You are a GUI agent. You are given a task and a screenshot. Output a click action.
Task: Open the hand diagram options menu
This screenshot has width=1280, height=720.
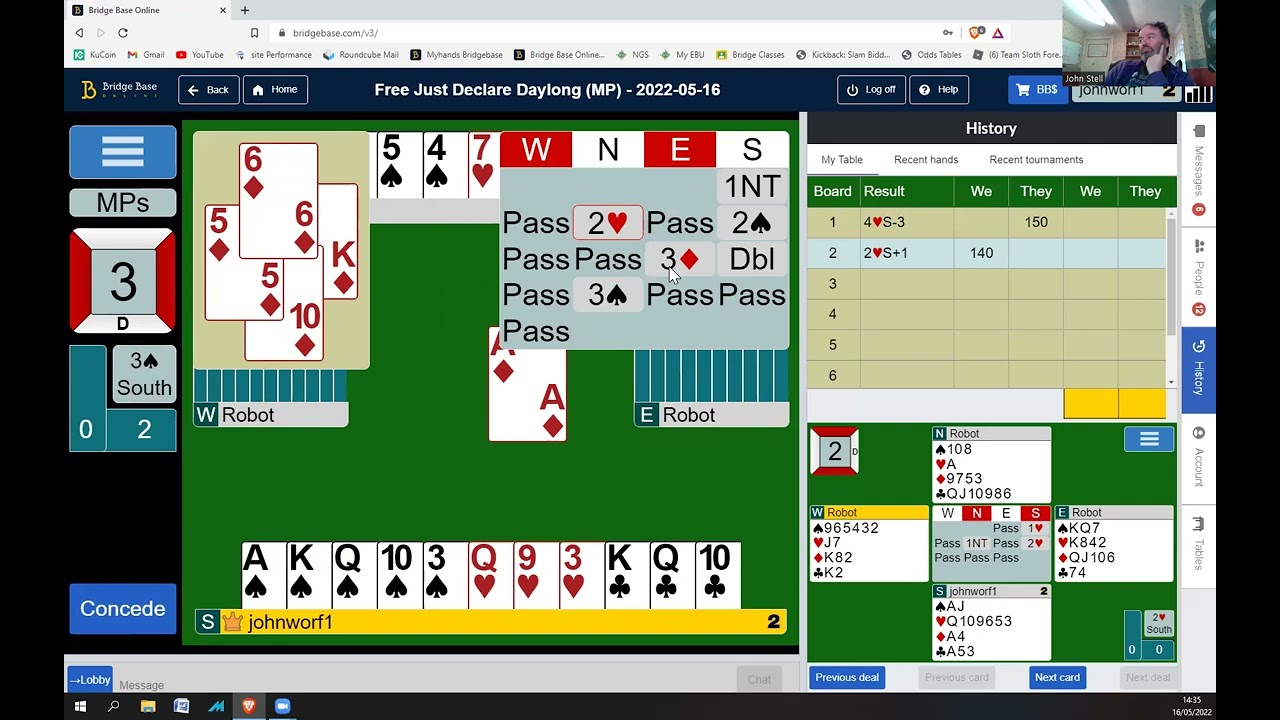(x=1149, y=439)
